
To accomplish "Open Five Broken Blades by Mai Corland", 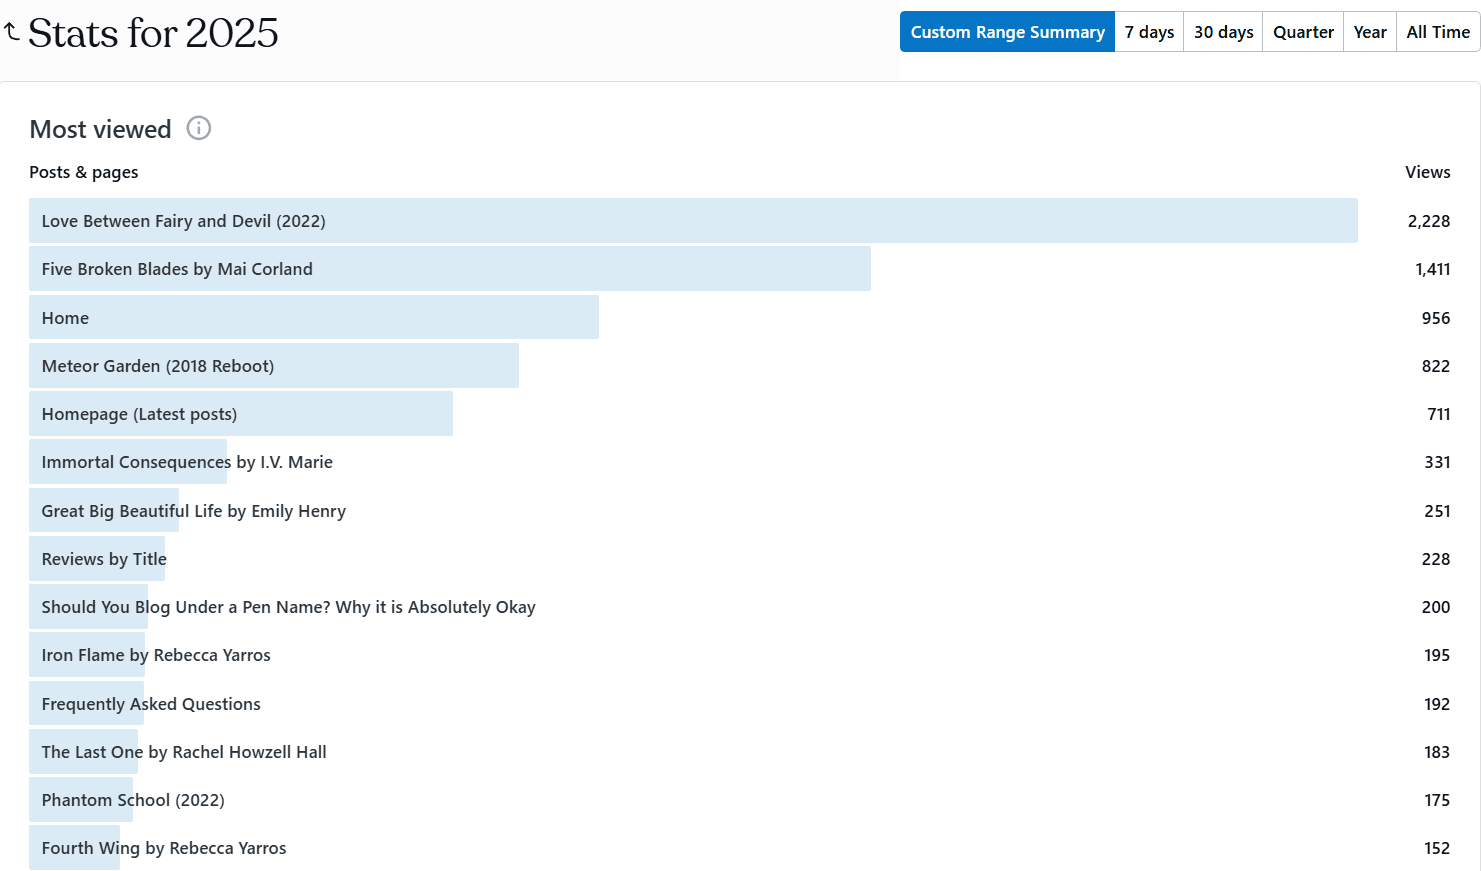I will (x=177, y=268).
